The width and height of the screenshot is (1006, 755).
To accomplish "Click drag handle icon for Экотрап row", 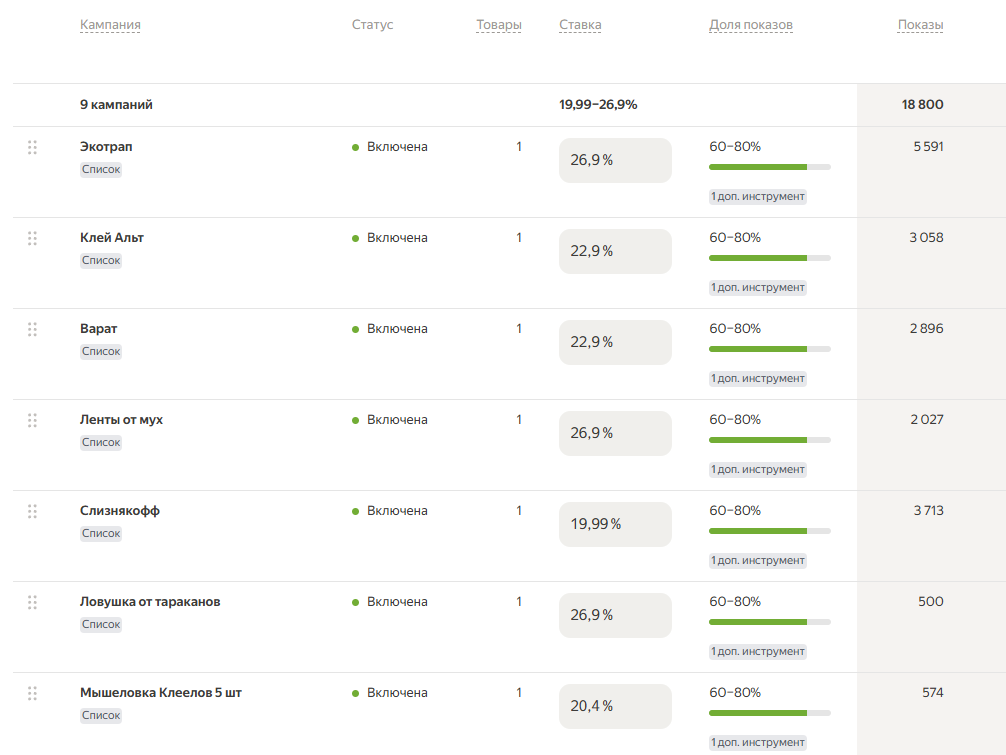I will tap(32, 147).
